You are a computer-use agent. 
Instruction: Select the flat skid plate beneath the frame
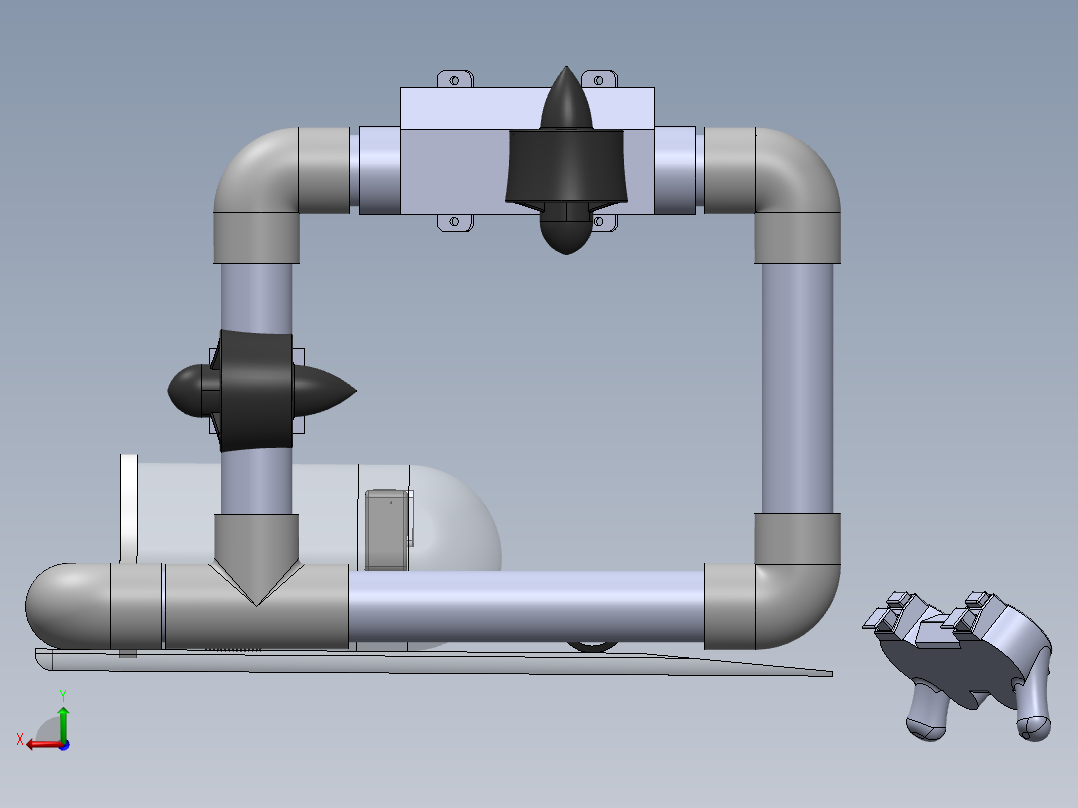pos(433,662)
